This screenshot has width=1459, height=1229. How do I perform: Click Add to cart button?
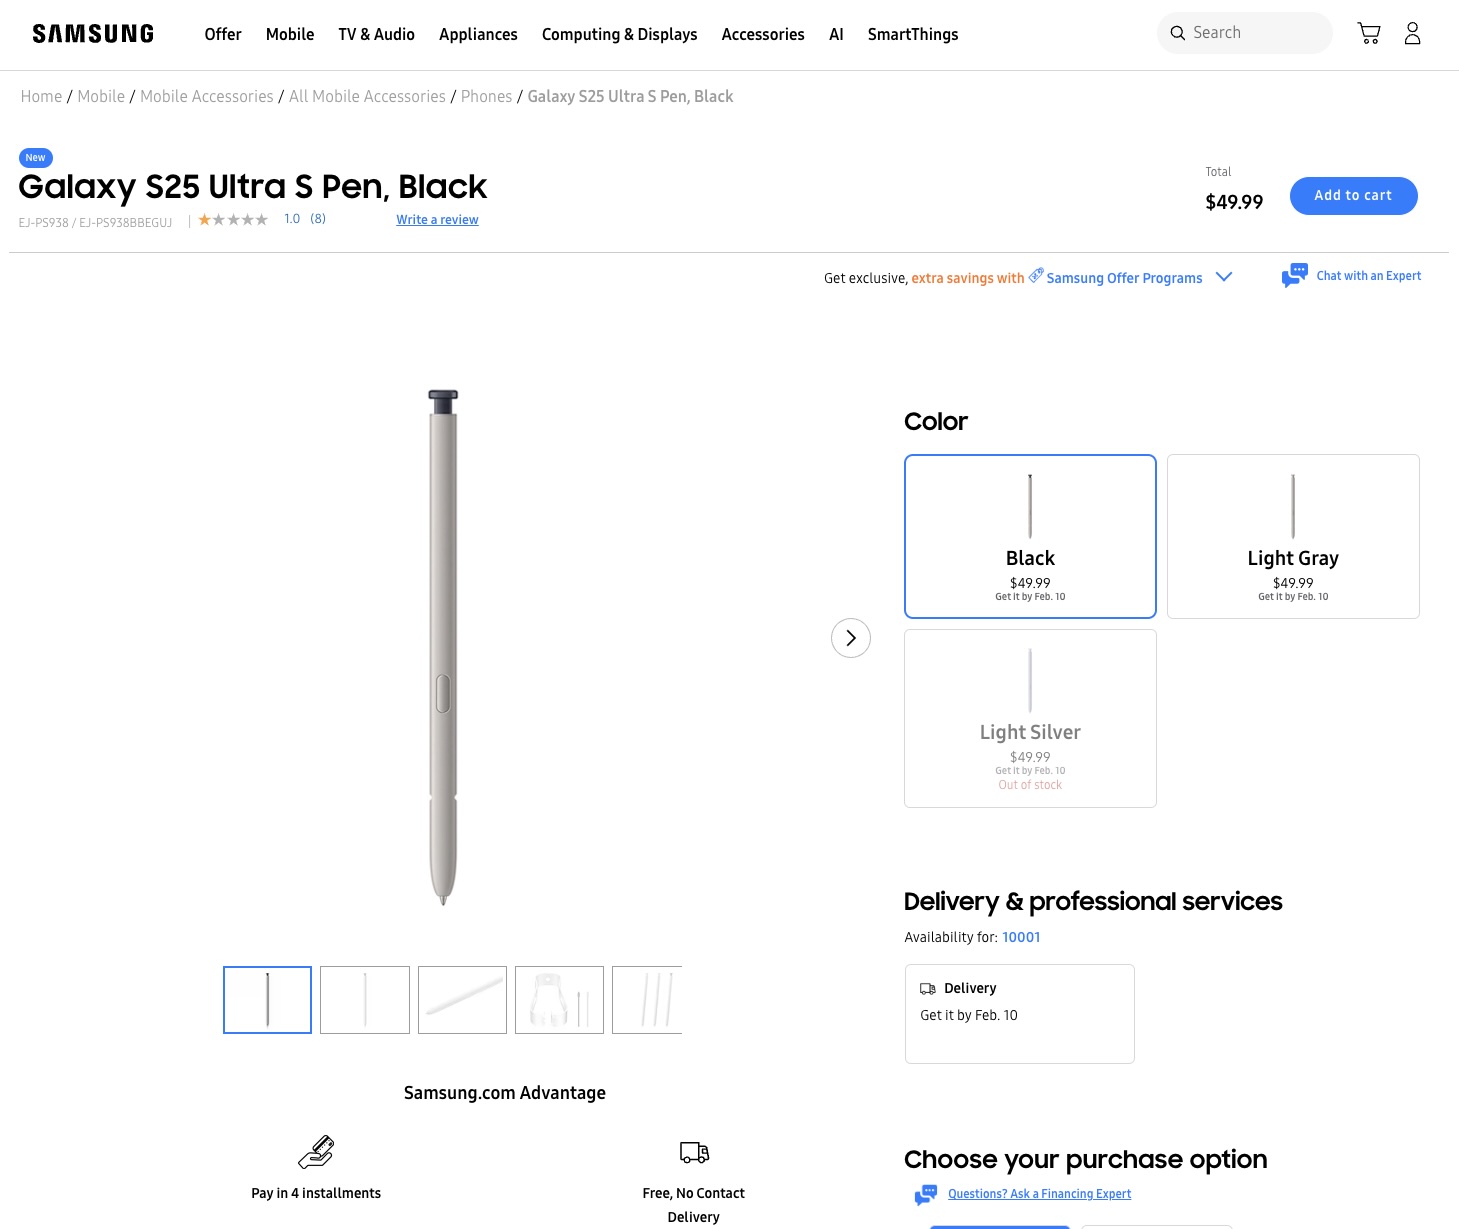pos(1353,196)
